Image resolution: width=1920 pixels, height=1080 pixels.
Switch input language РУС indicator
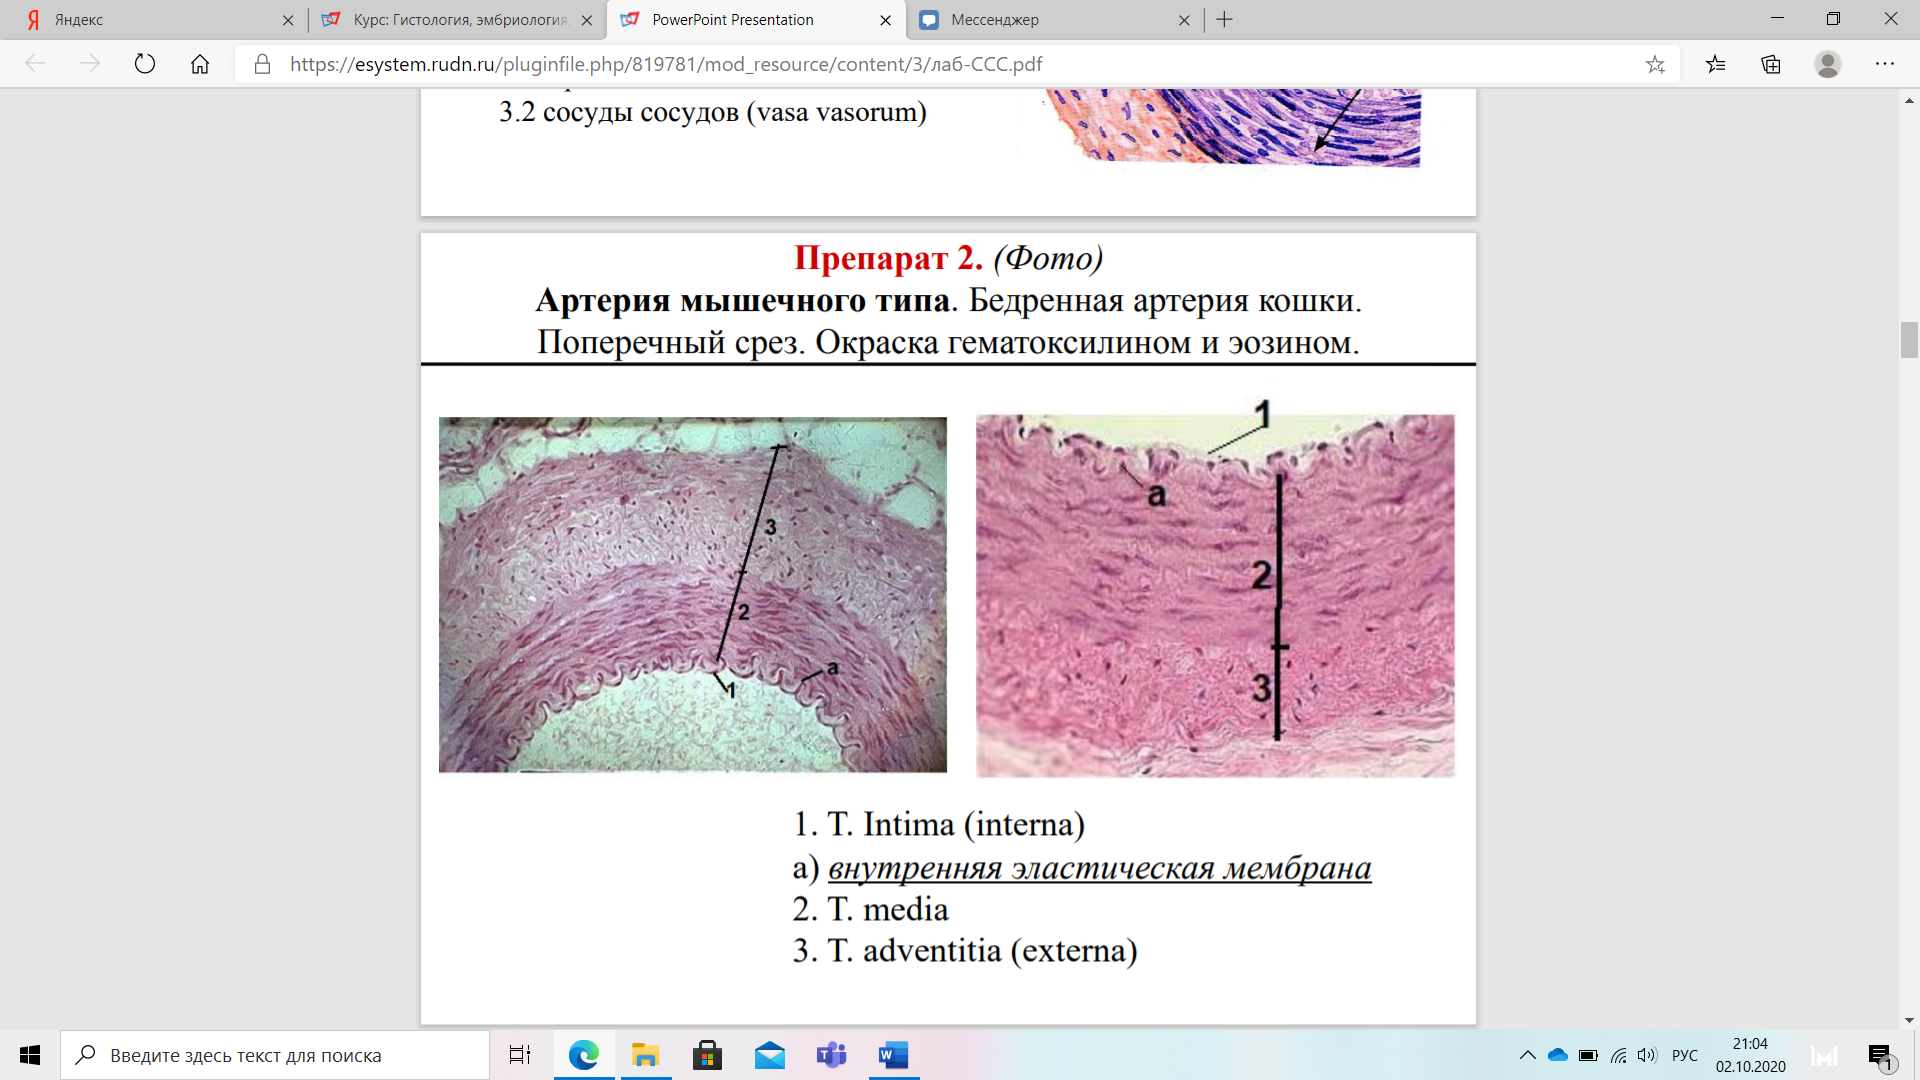tap(1685, 1055)
